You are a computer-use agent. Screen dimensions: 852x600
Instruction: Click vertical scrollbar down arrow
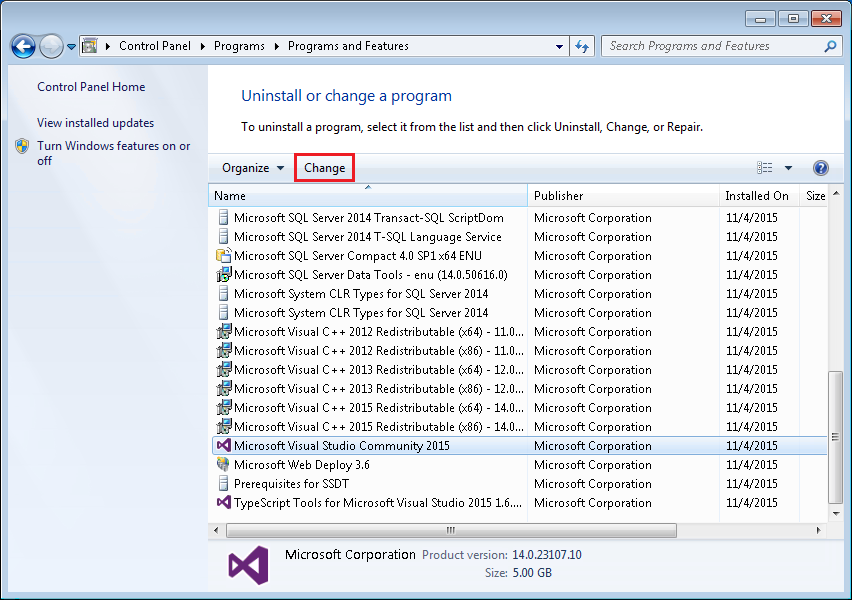click(836, 514)
